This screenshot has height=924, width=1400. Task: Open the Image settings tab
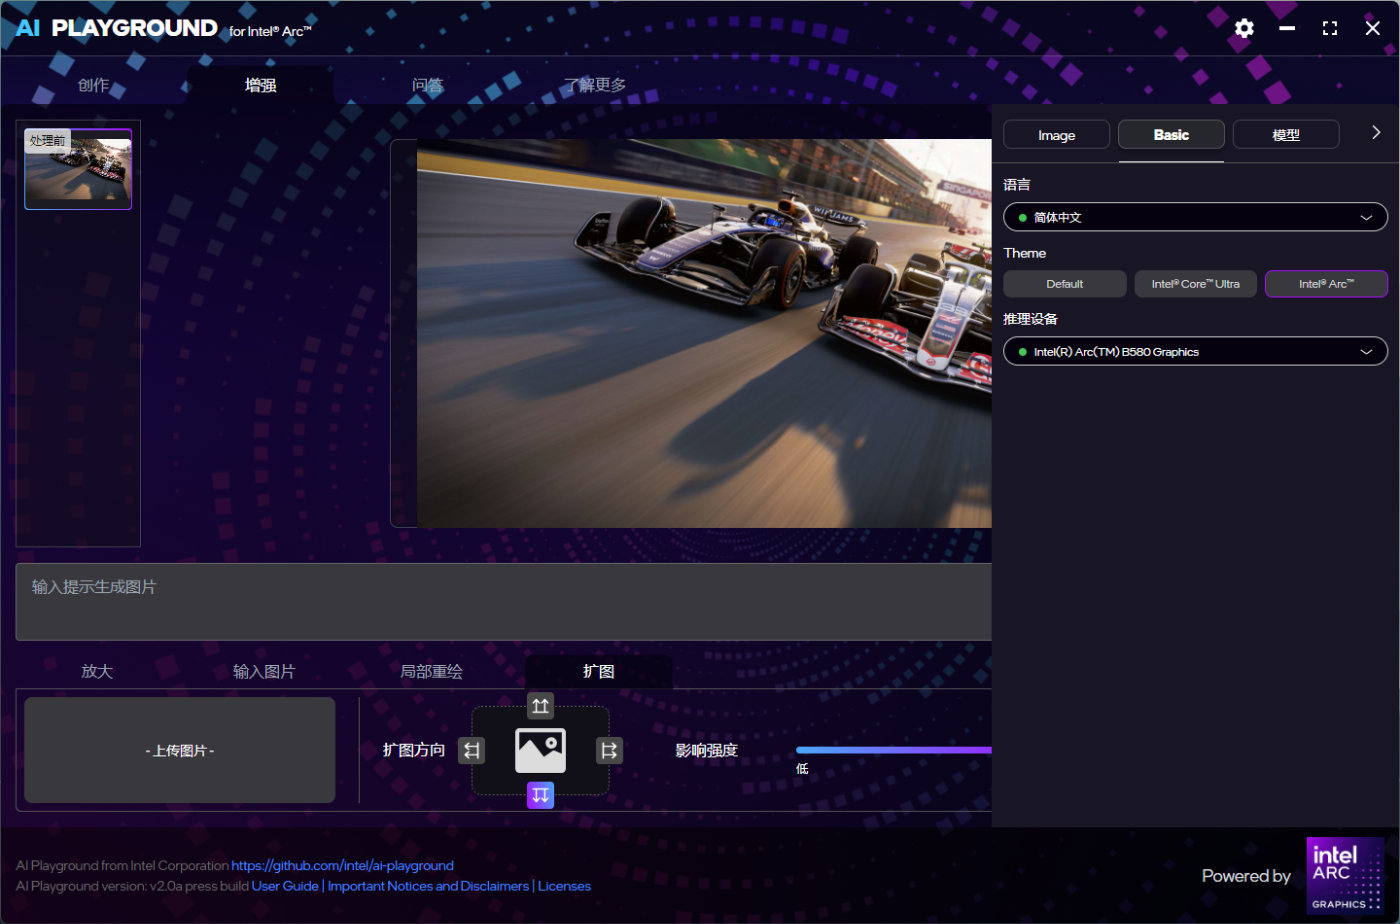coord(1056,135)
